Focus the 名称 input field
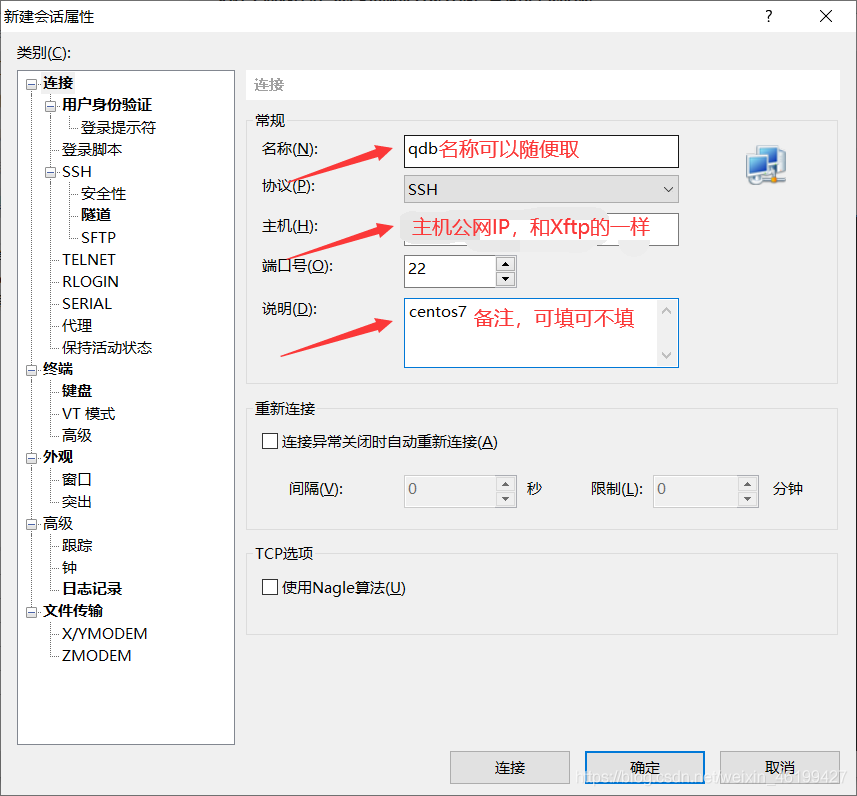Viewport: 857px width, 796px height. coord(541,151)
